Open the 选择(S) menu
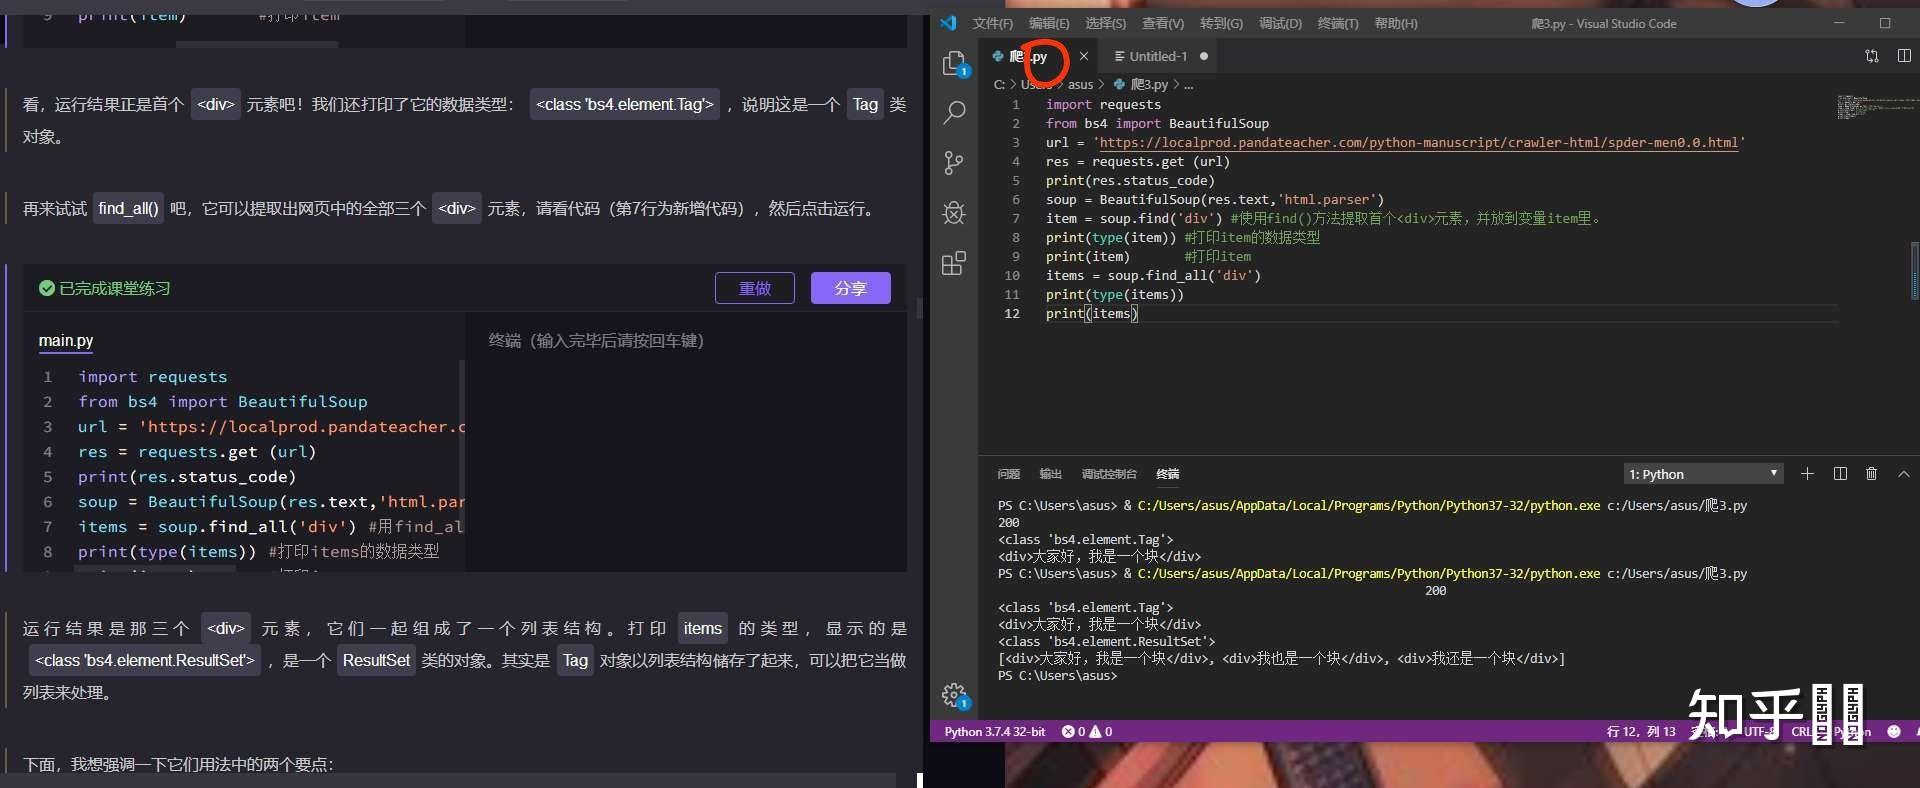Screen dimensions: 1920x788 [1105, 23]
